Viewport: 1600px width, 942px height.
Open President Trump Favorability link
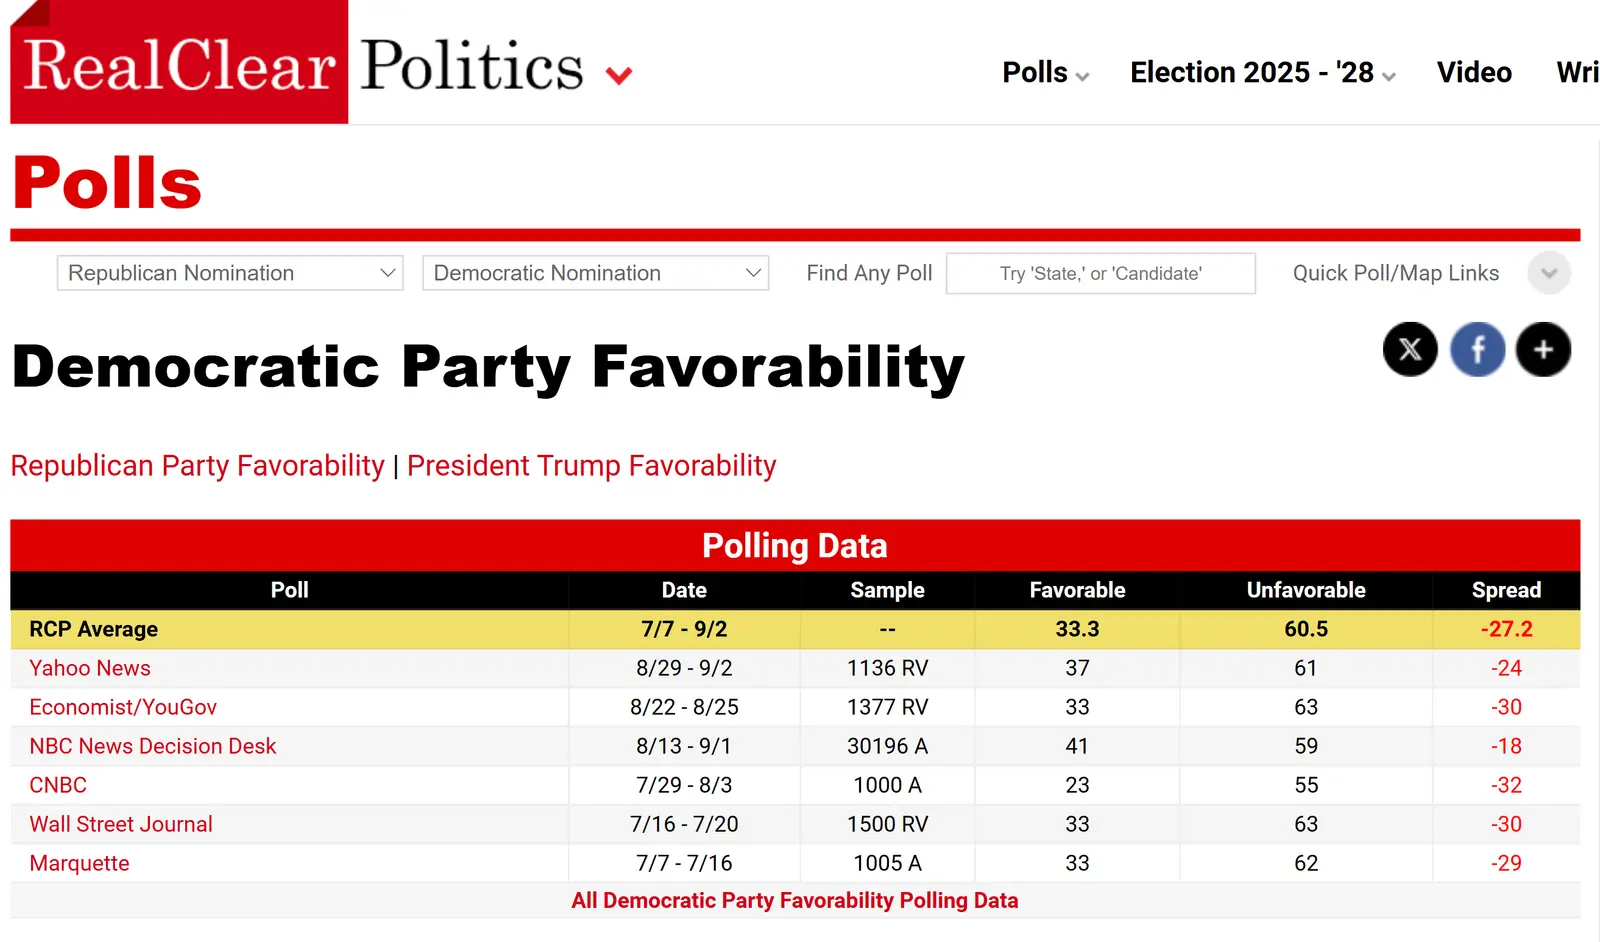(591, 466)
